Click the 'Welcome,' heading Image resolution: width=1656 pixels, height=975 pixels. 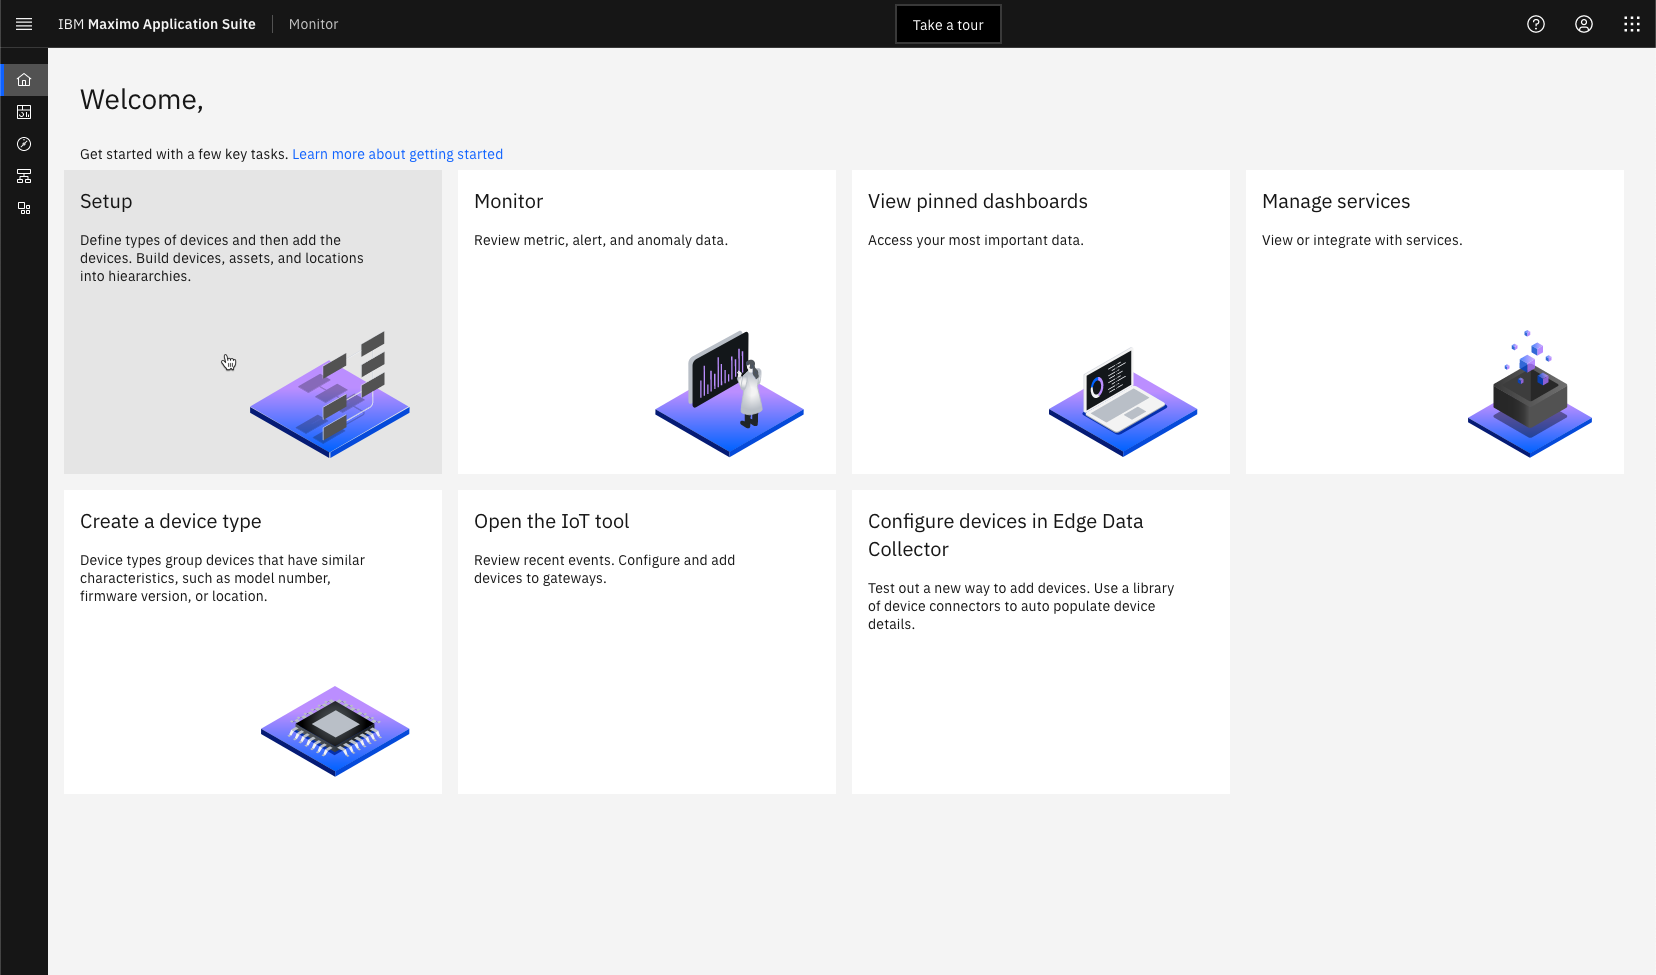pyautogui.click(x=142, y=100)
